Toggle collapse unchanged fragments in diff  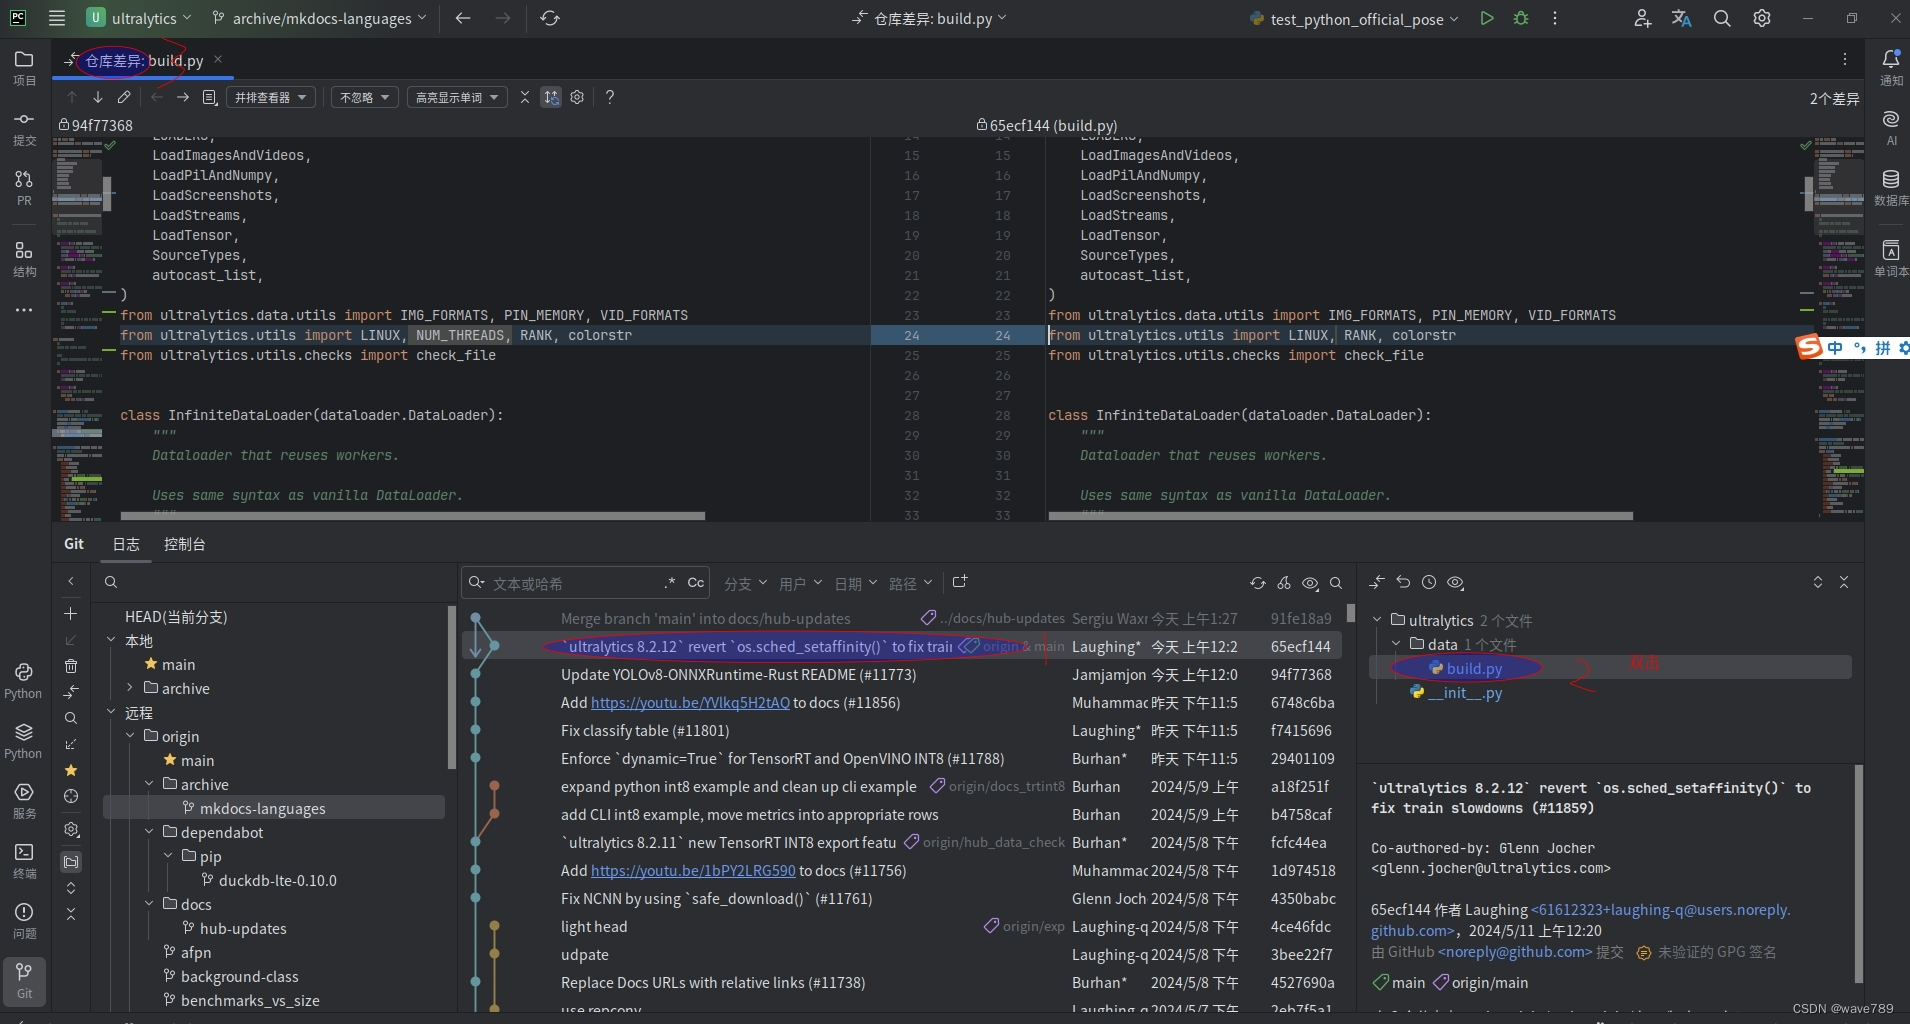[x=525, y=97]
